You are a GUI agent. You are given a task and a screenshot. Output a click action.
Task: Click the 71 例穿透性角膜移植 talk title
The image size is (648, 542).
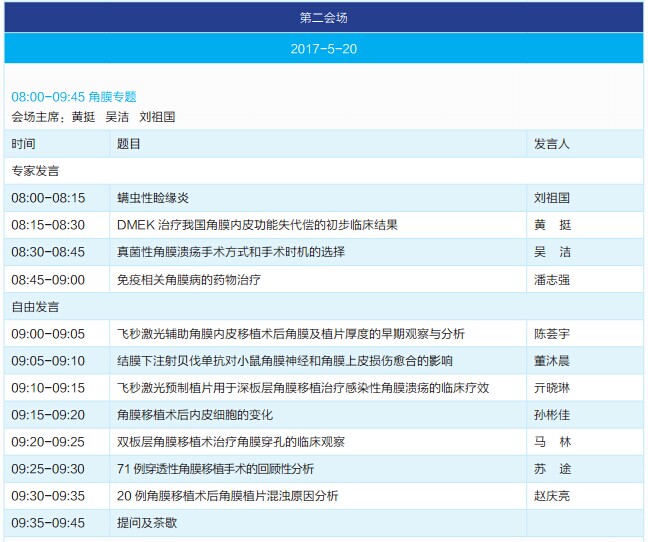215,469
